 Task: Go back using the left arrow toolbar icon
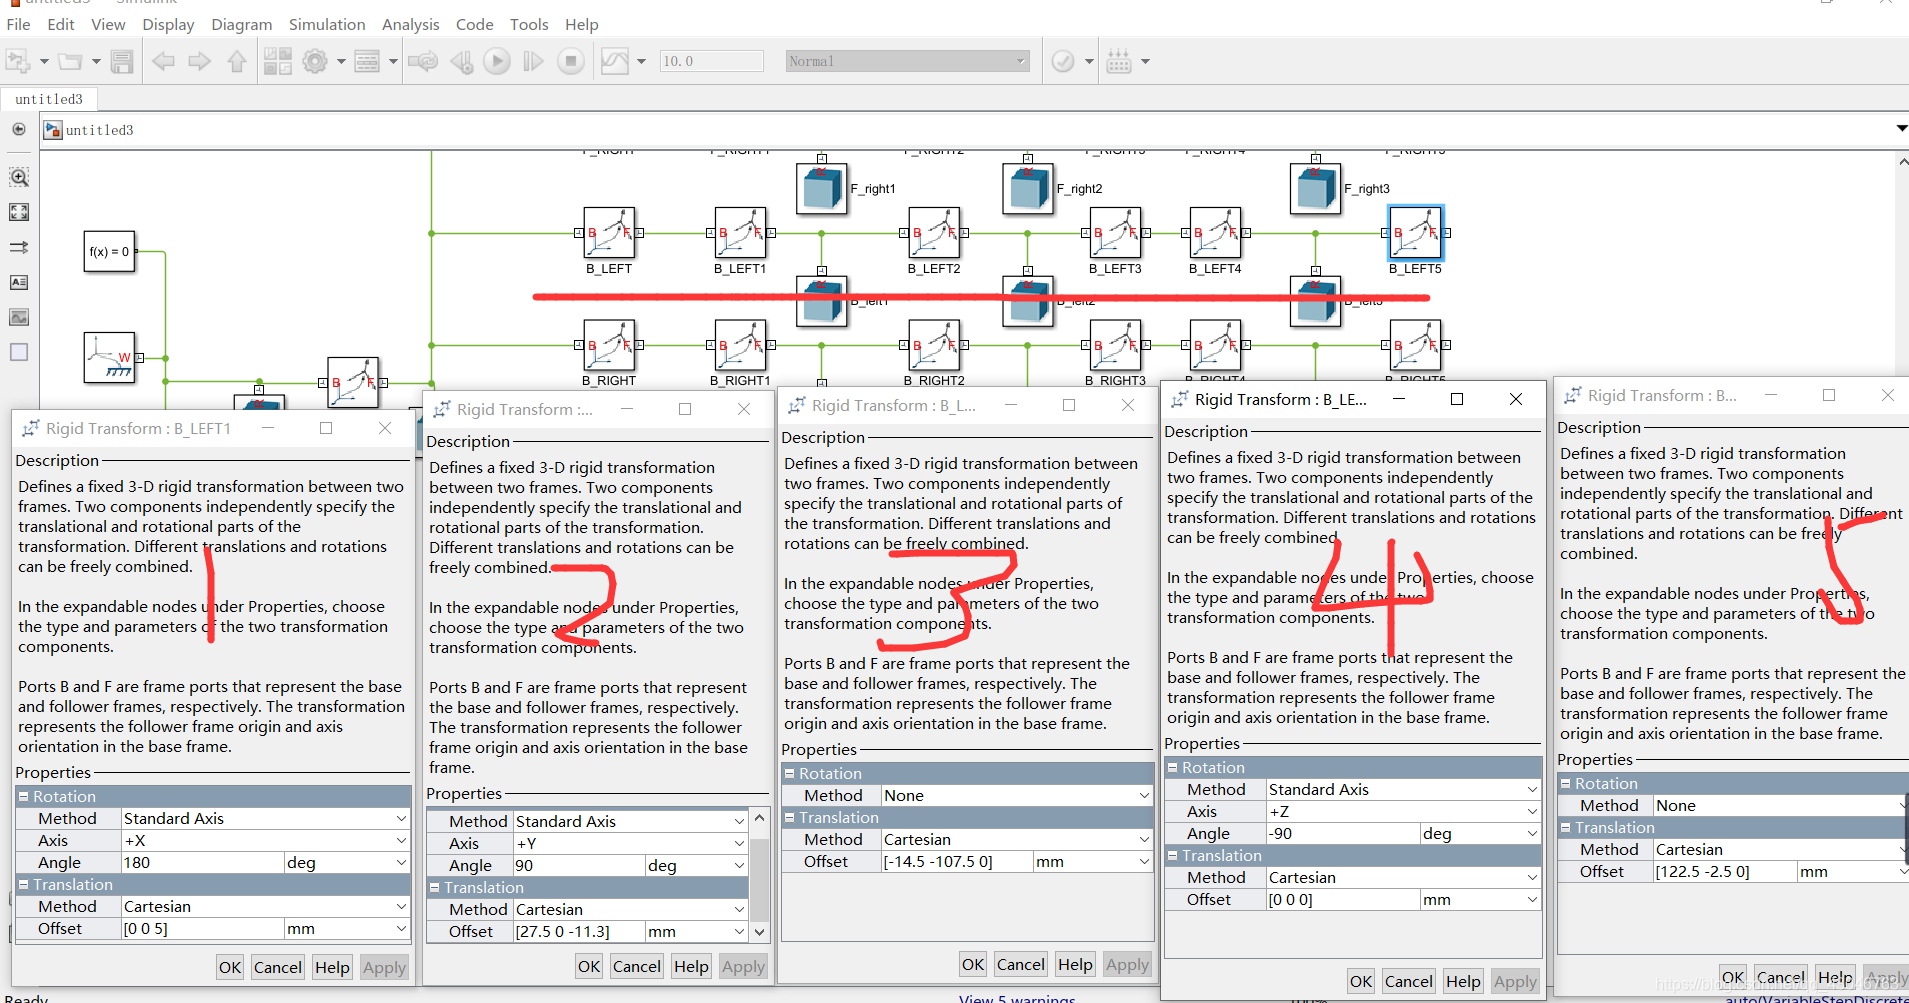[x=163, y=61]
